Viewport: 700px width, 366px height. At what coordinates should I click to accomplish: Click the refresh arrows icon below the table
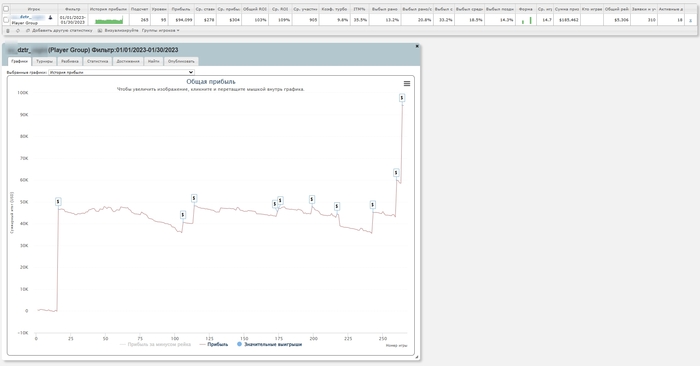[x=18, y=31]
